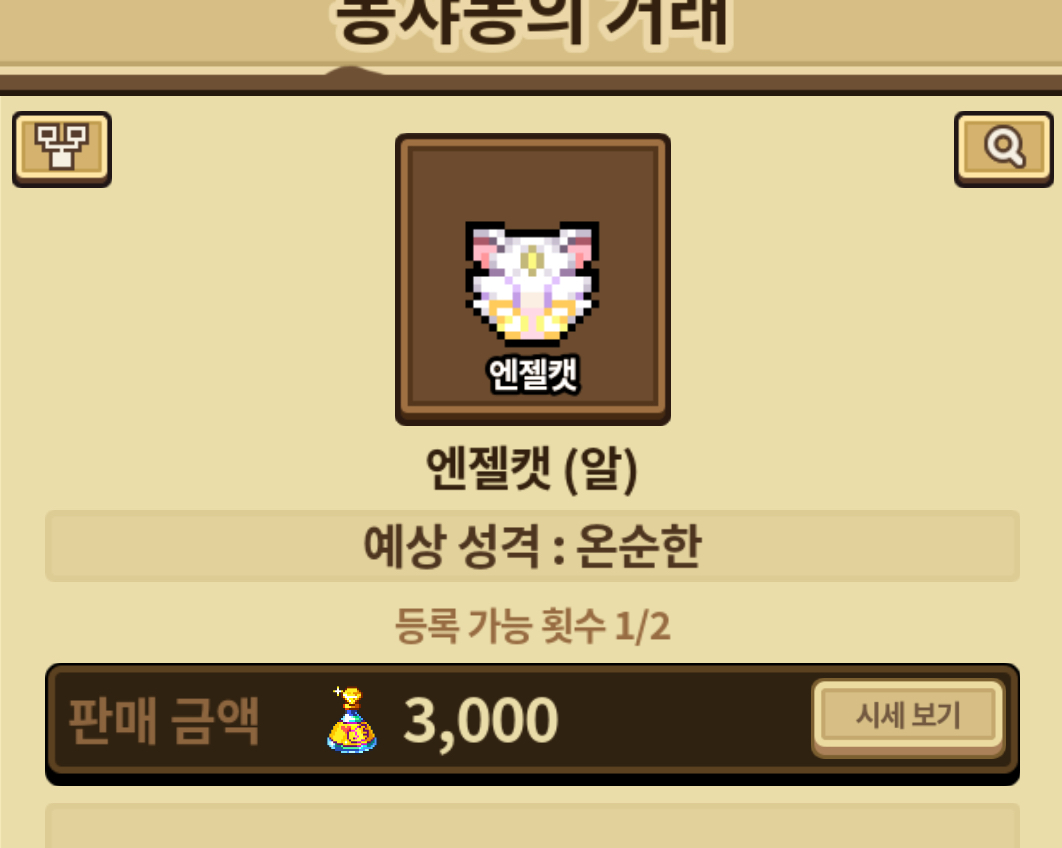Image resolution: width=1062 pixels, height=848 pixels.
Task: Select the Angel Cat pixel sprite
Action: coord(532,282)
